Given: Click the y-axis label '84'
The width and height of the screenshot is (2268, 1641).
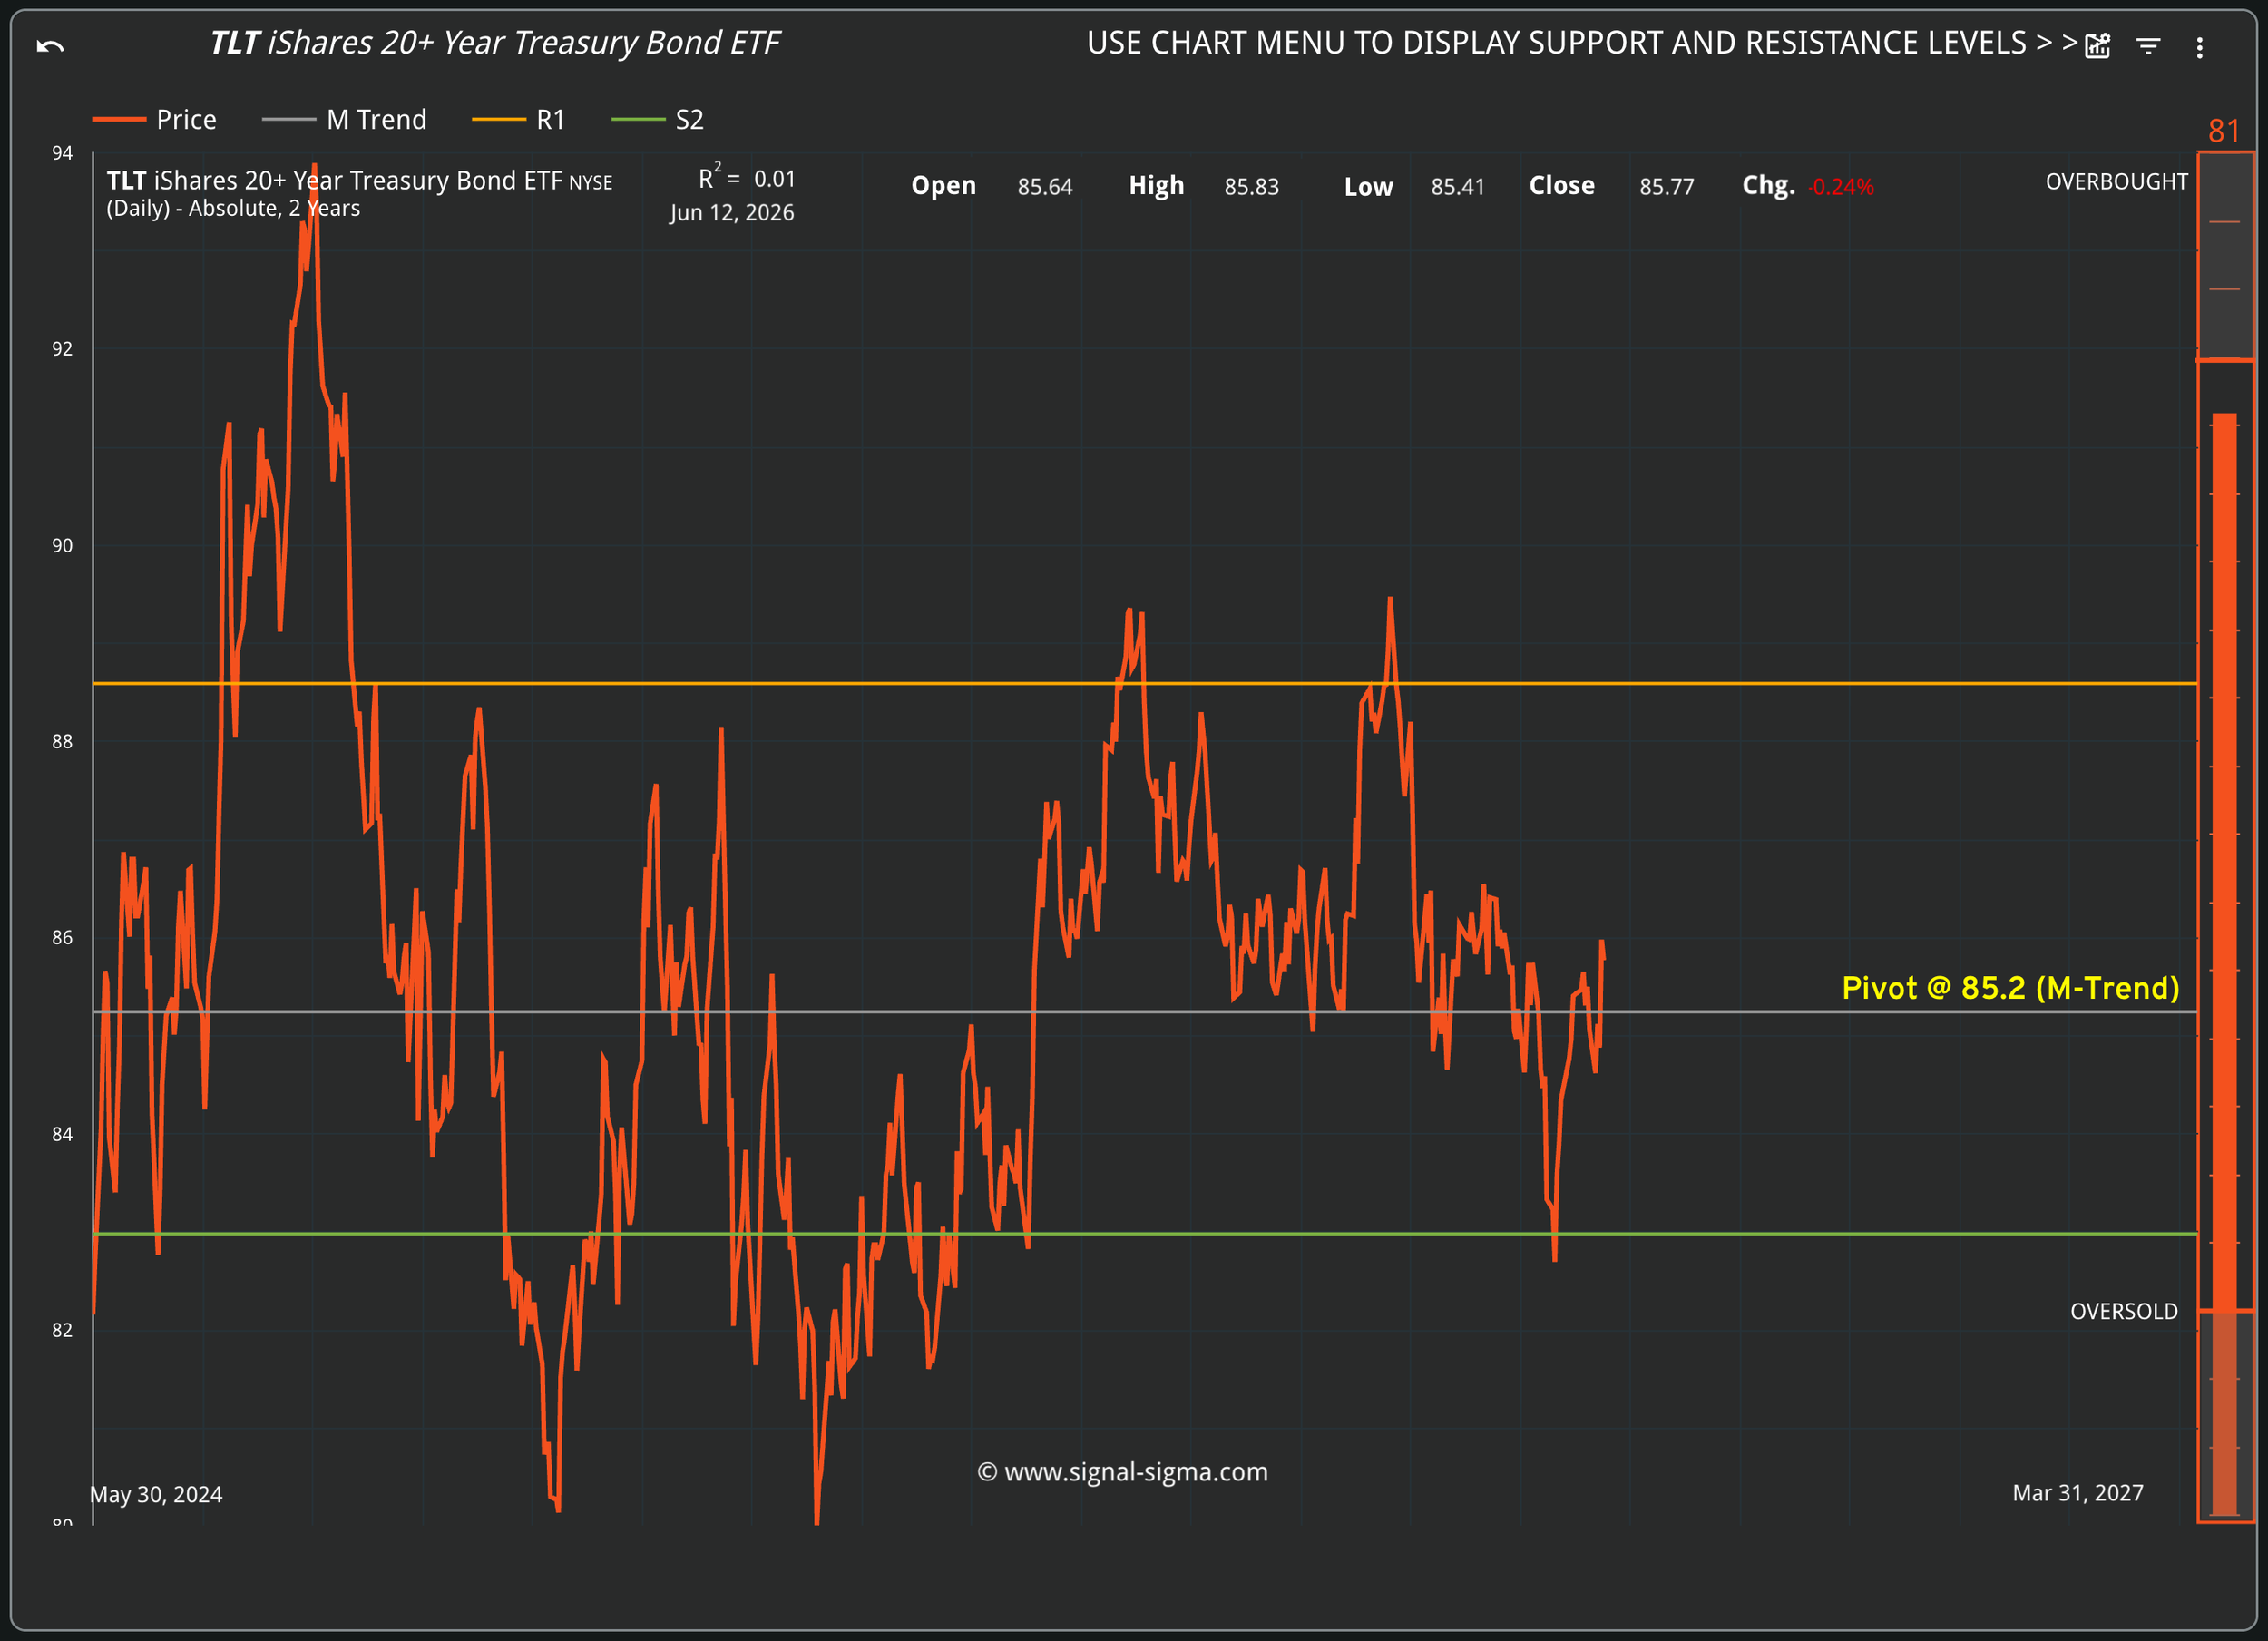Looking at the screenshot, I should [x=62, y=1134].
